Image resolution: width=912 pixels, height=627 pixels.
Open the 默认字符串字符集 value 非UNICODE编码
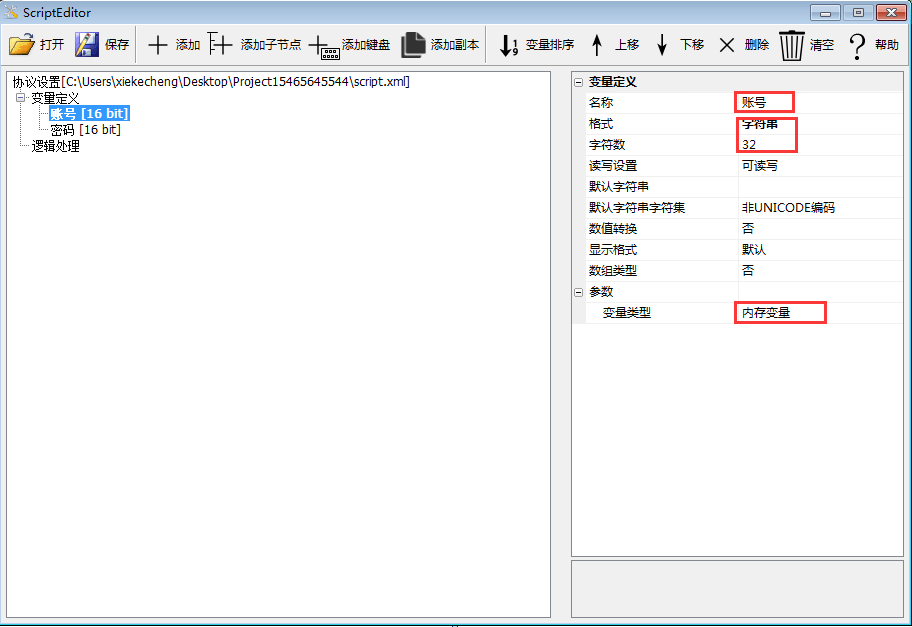tap(820, 208)
